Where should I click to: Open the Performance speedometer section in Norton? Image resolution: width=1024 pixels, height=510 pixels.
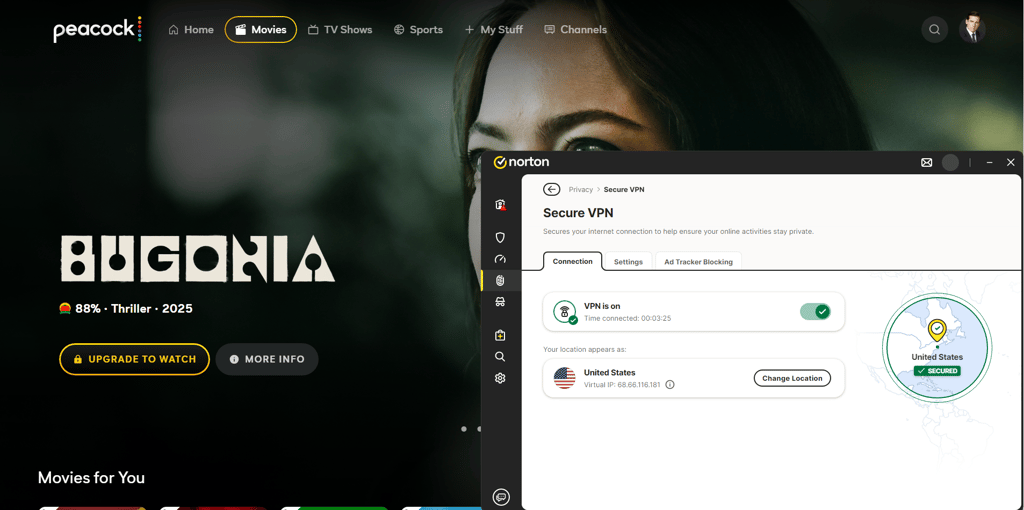pos(500,259)
